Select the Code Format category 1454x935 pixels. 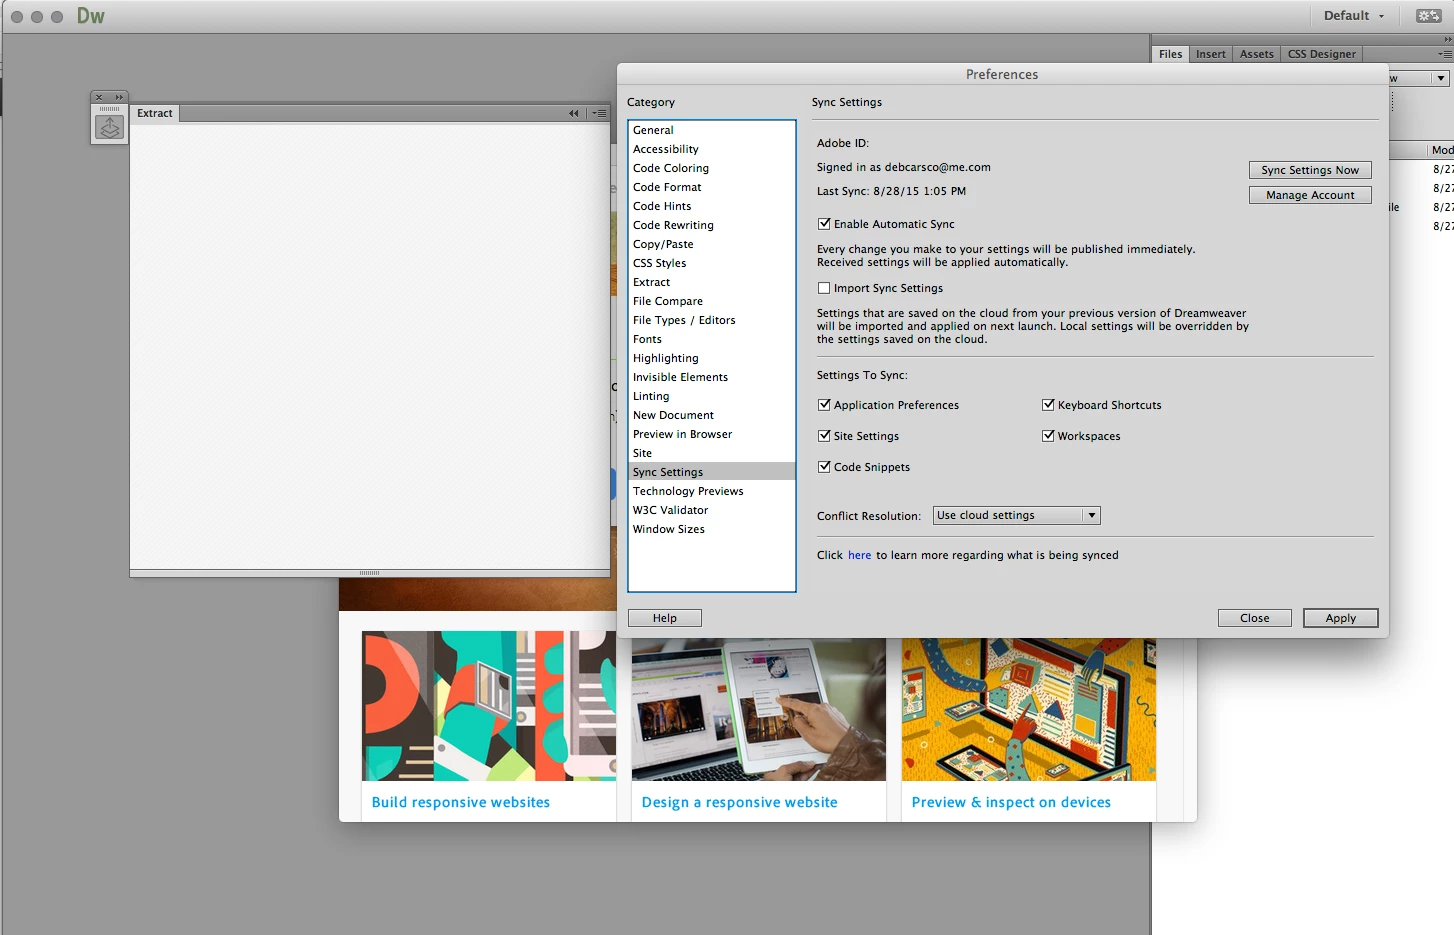coord(712,187)
